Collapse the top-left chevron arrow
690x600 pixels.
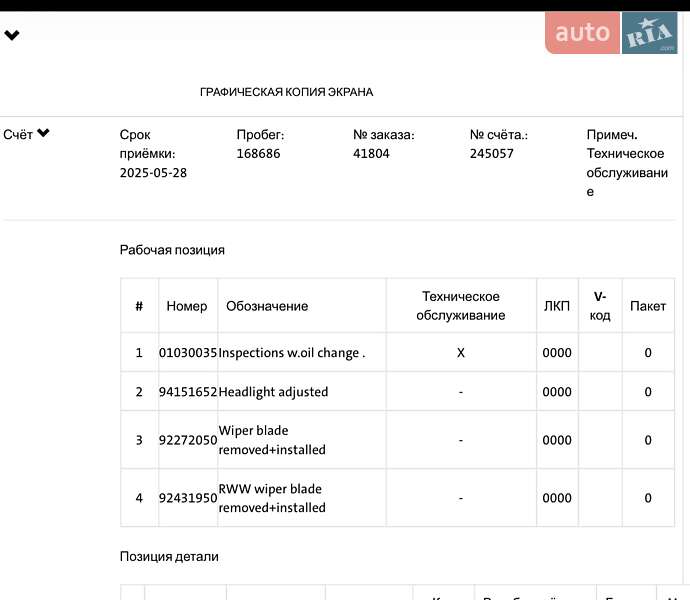[12, 36]
